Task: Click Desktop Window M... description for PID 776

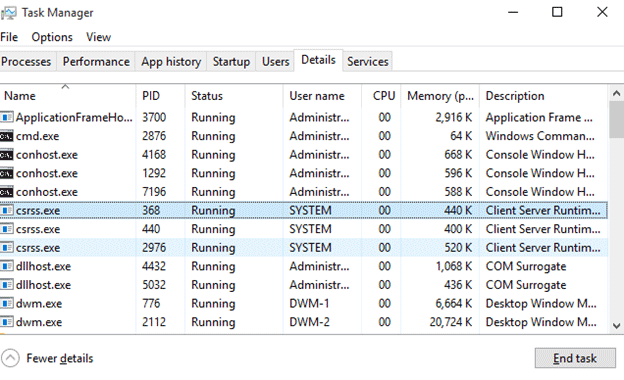Action: point(541,304)
